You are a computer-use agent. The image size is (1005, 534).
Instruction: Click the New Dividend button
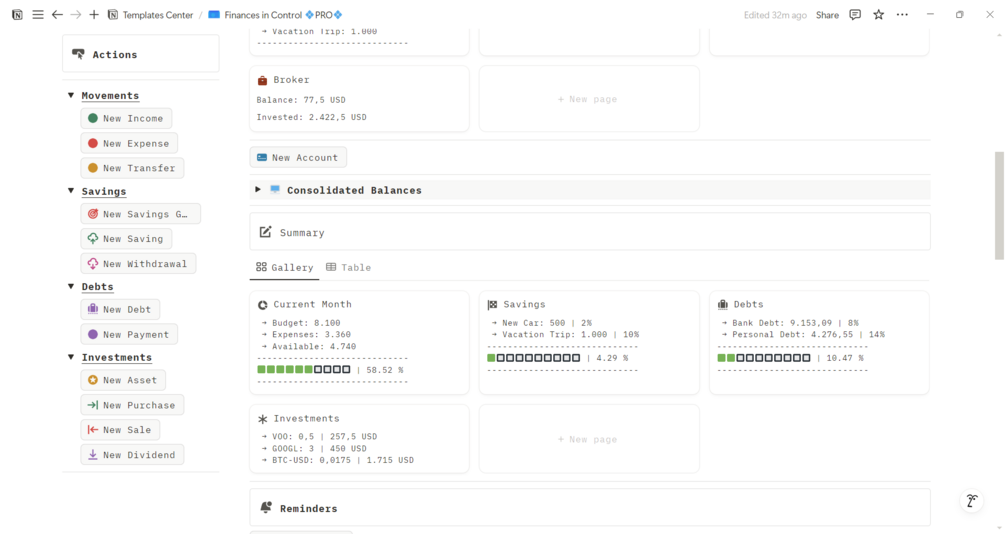132,455
